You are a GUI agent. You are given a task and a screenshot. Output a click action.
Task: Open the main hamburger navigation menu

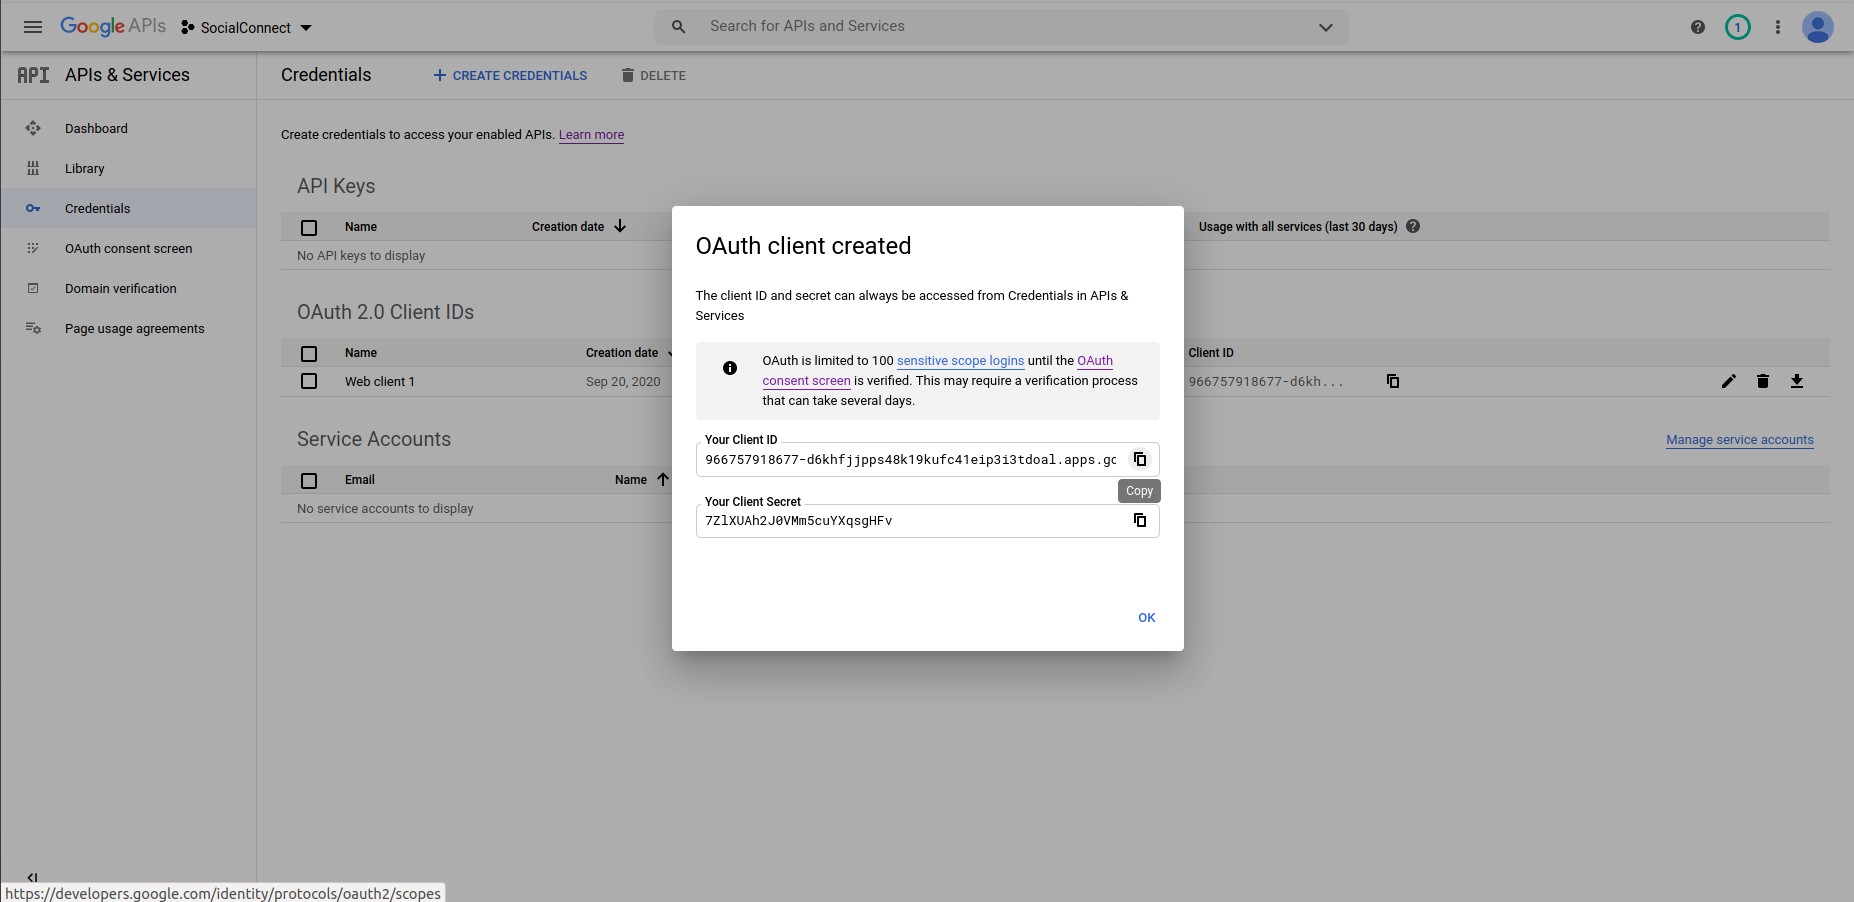33,27
